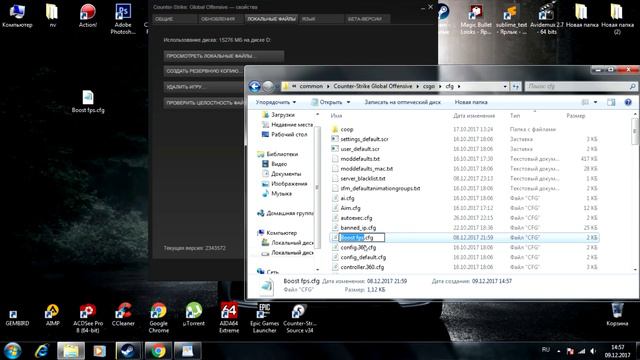This screenshot has height=360, width=640.
Task: Open the Betas tab in properties
Action: point(367,19)
